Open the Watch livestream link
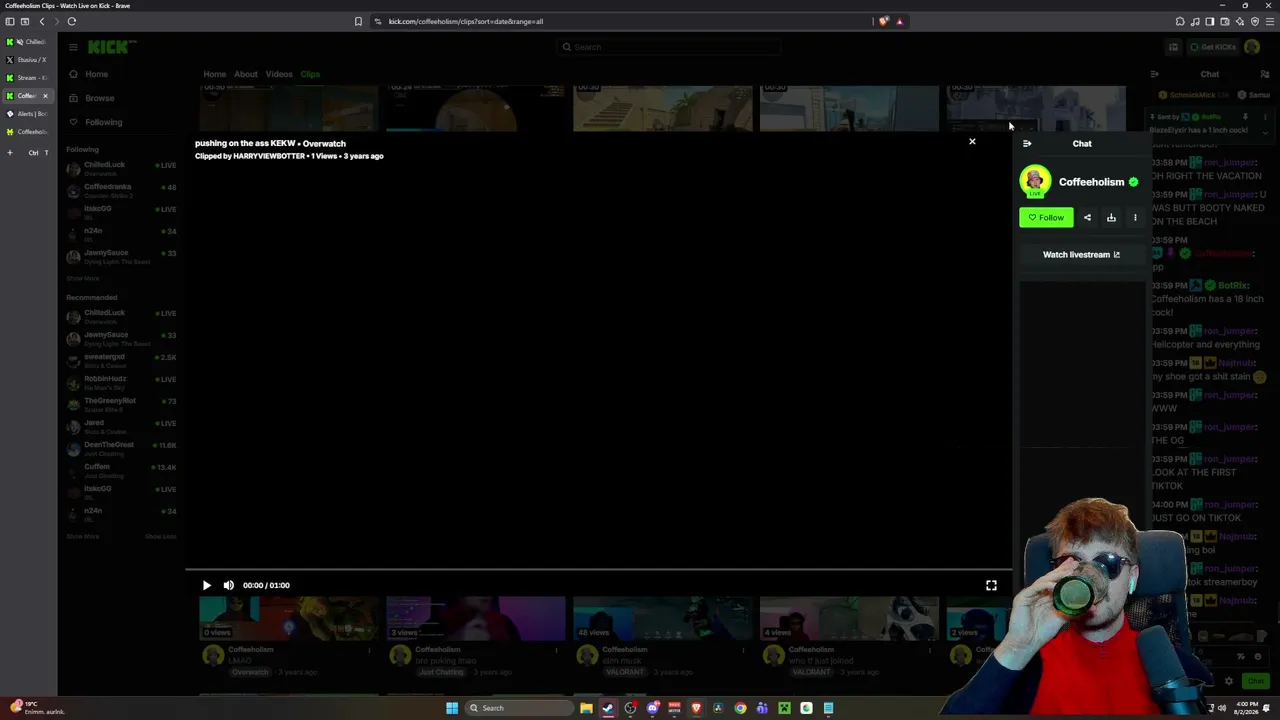The height and width of the screenshot is (720, 1280). pos(1081,255)
